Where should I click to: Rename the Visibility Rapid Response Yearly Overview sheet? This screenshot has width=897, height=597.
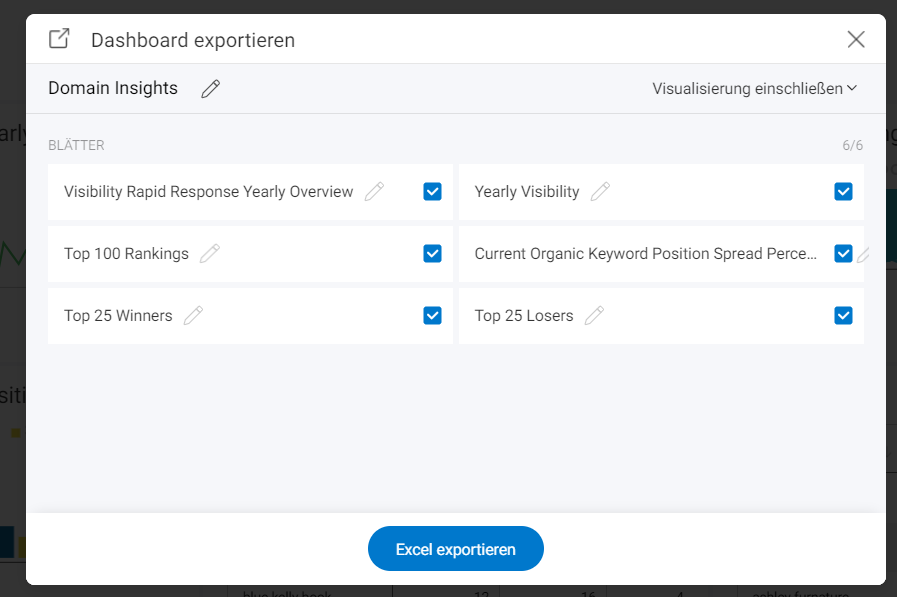374,192
